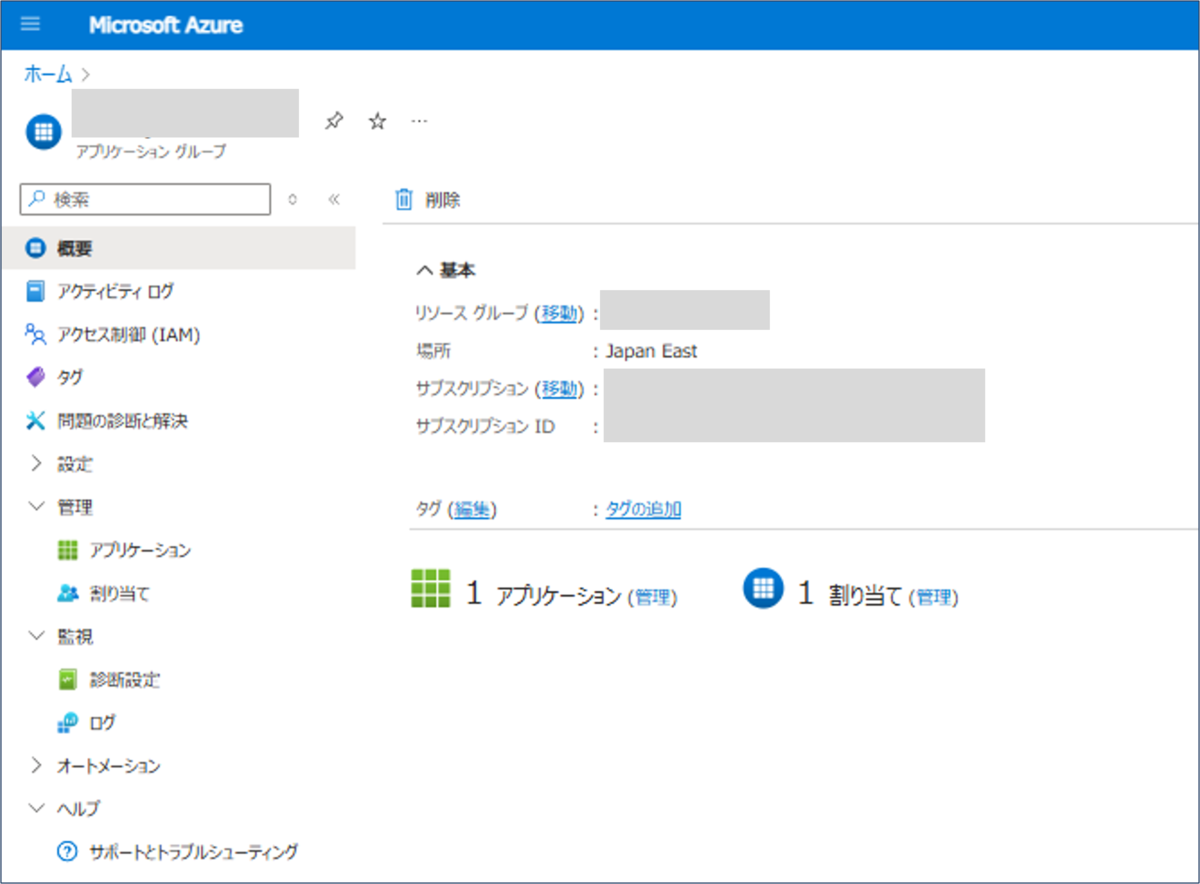This screenshot has height=884, width=1200.
Task: Click 管理 link next to アプリケーション
Action: coord(652,597)
